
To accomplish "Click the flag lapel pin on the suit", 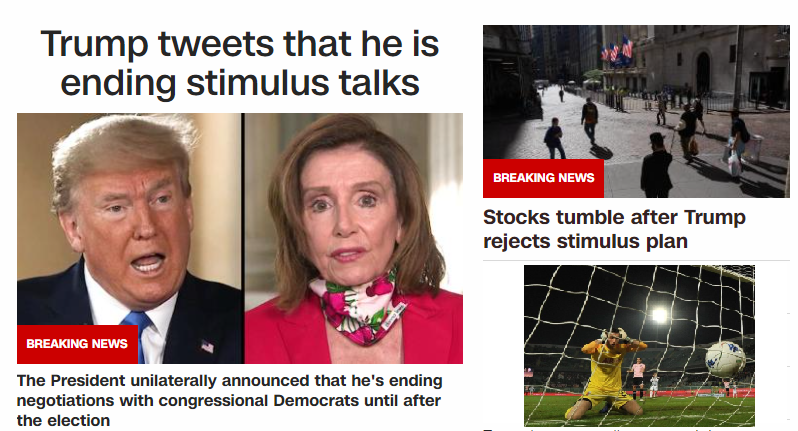I will click(207, 347).
